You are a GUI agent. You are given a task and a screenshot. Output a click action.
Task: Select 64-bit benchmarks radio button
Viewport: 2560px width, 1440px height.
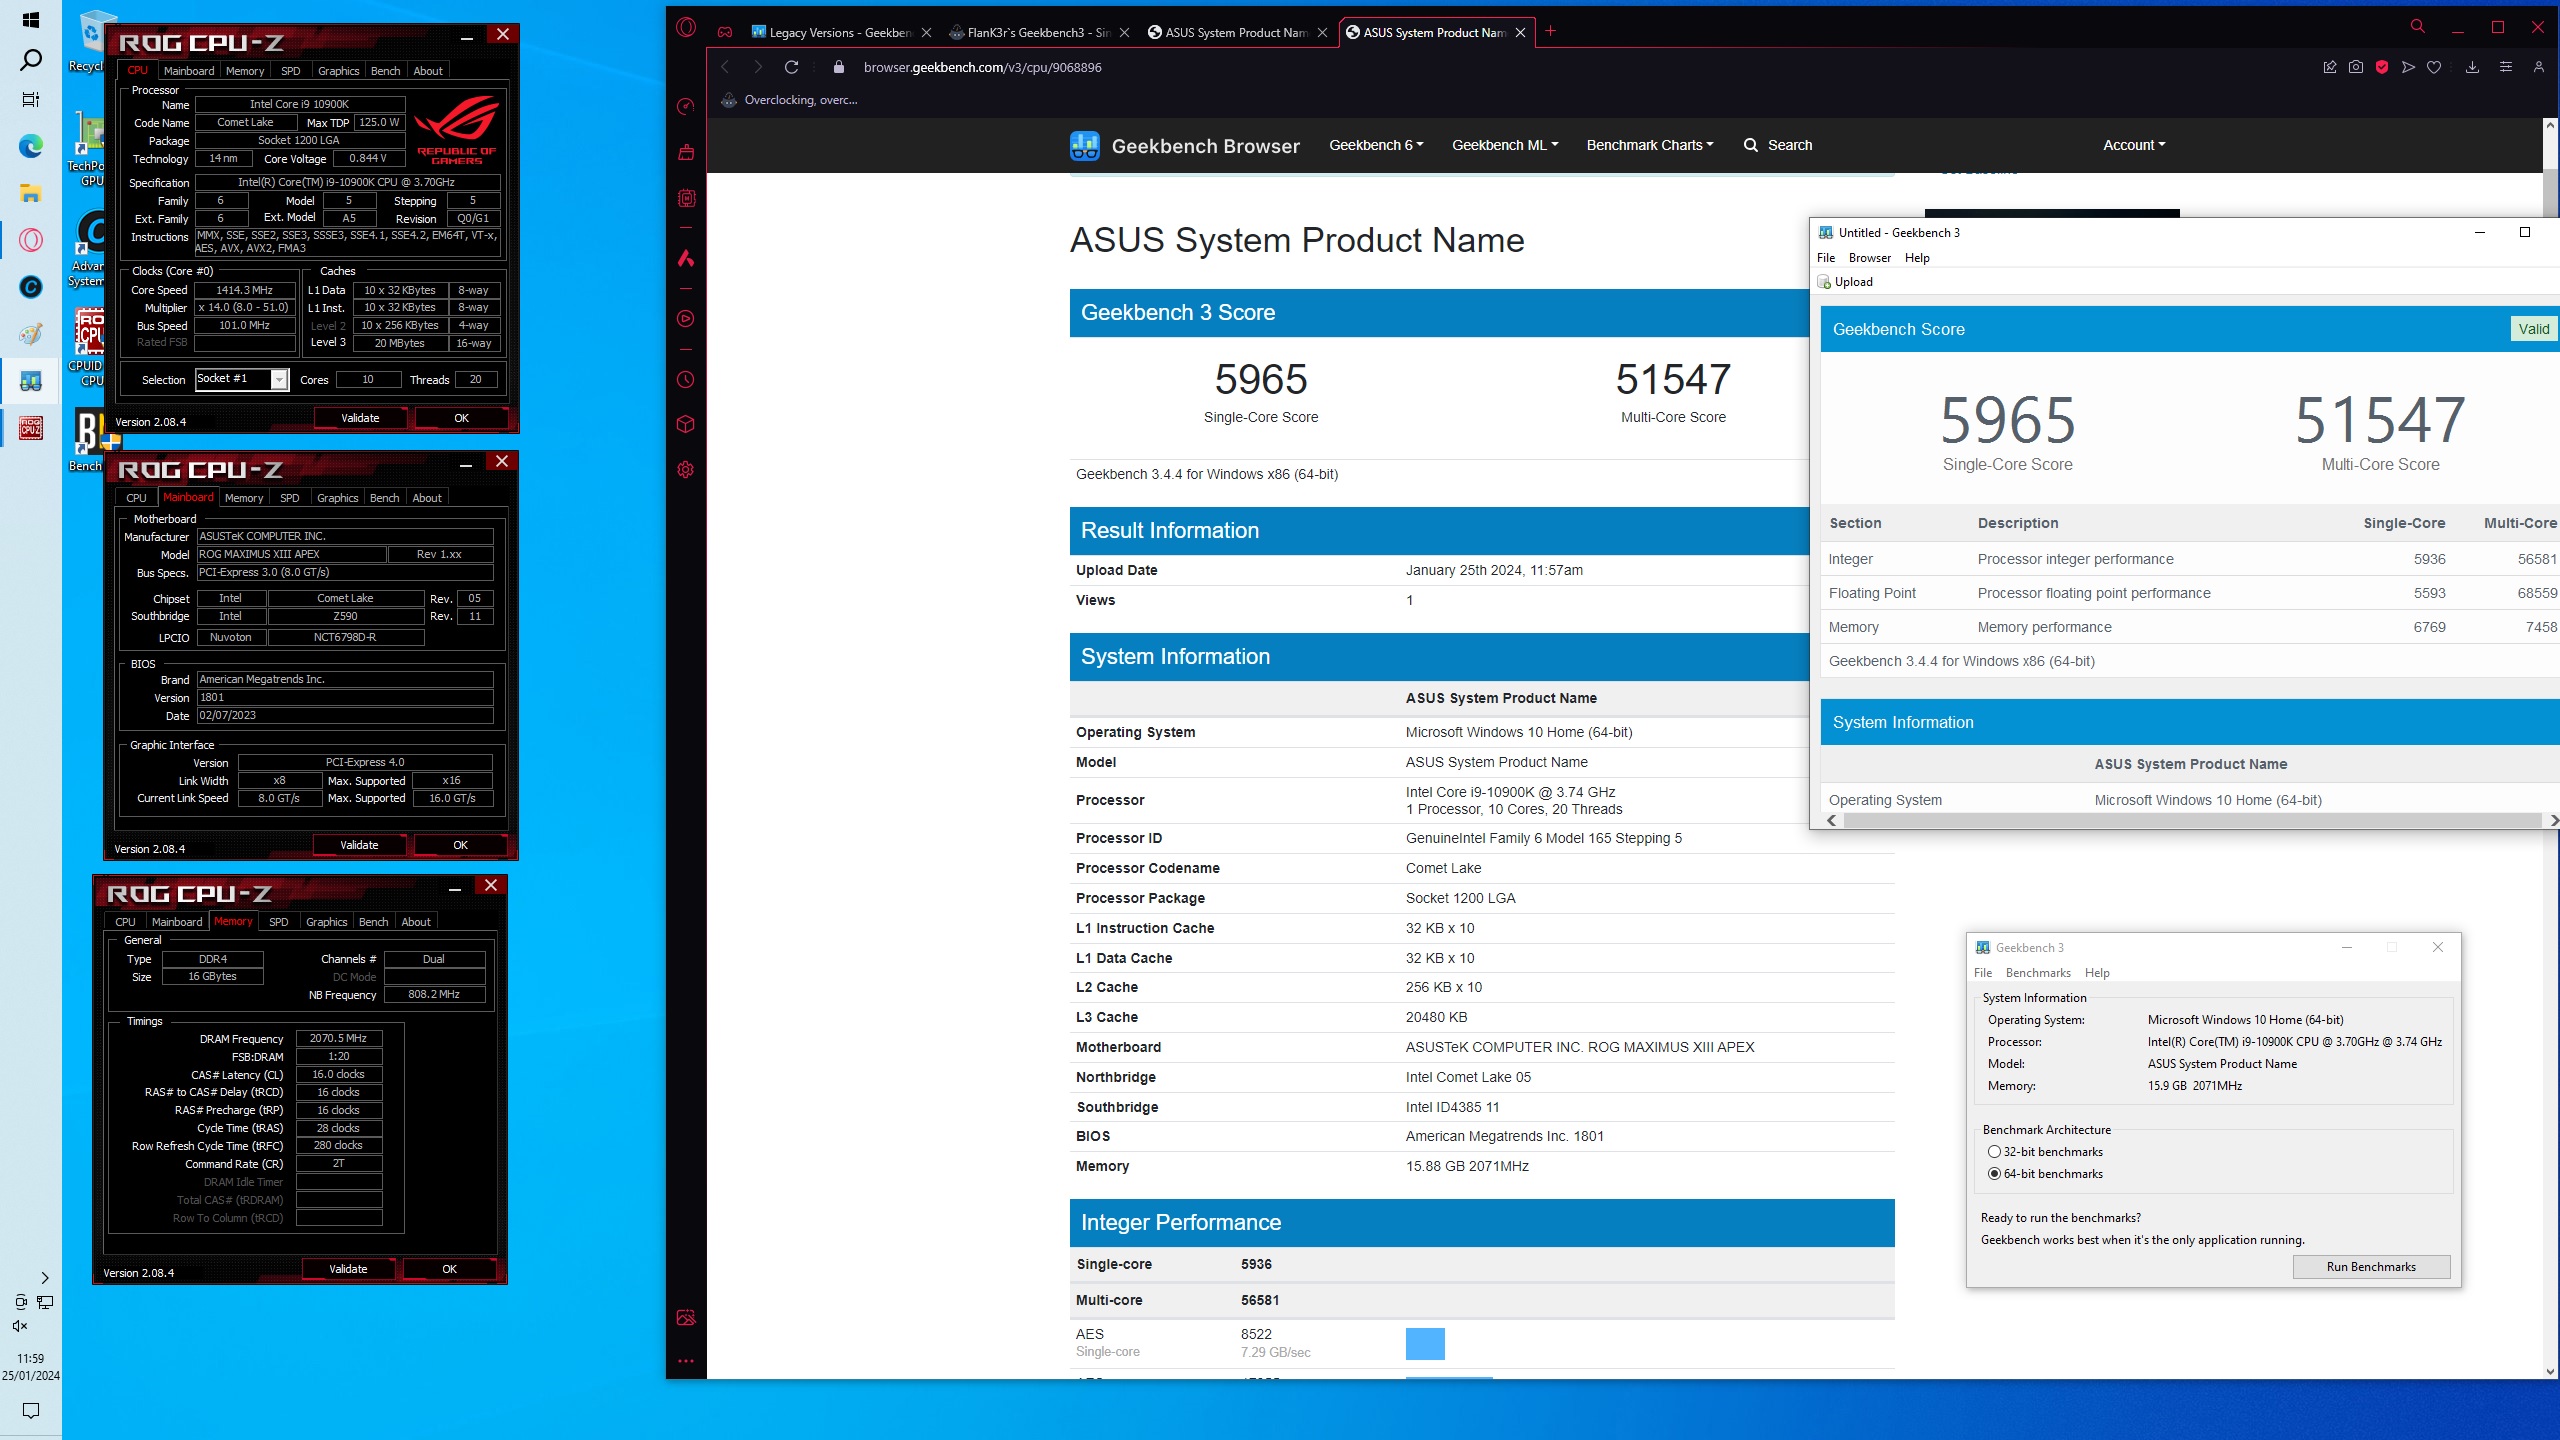(x=1994, y=1174)
